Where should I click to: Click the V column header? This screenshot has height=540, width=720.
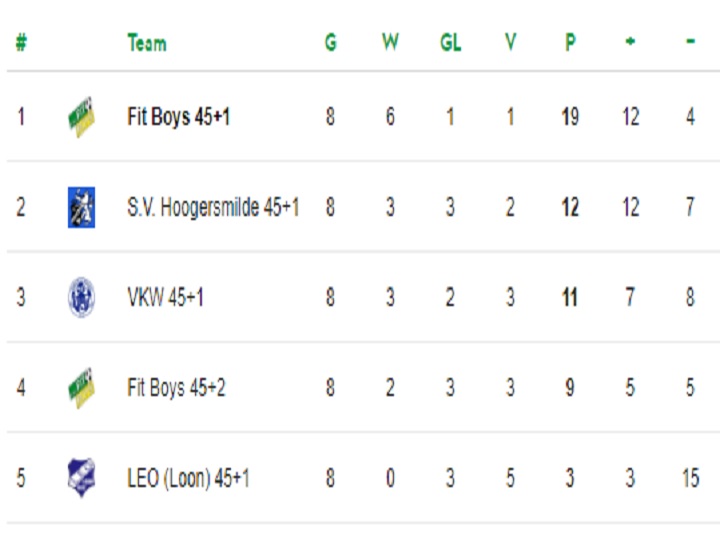point(510,43)
